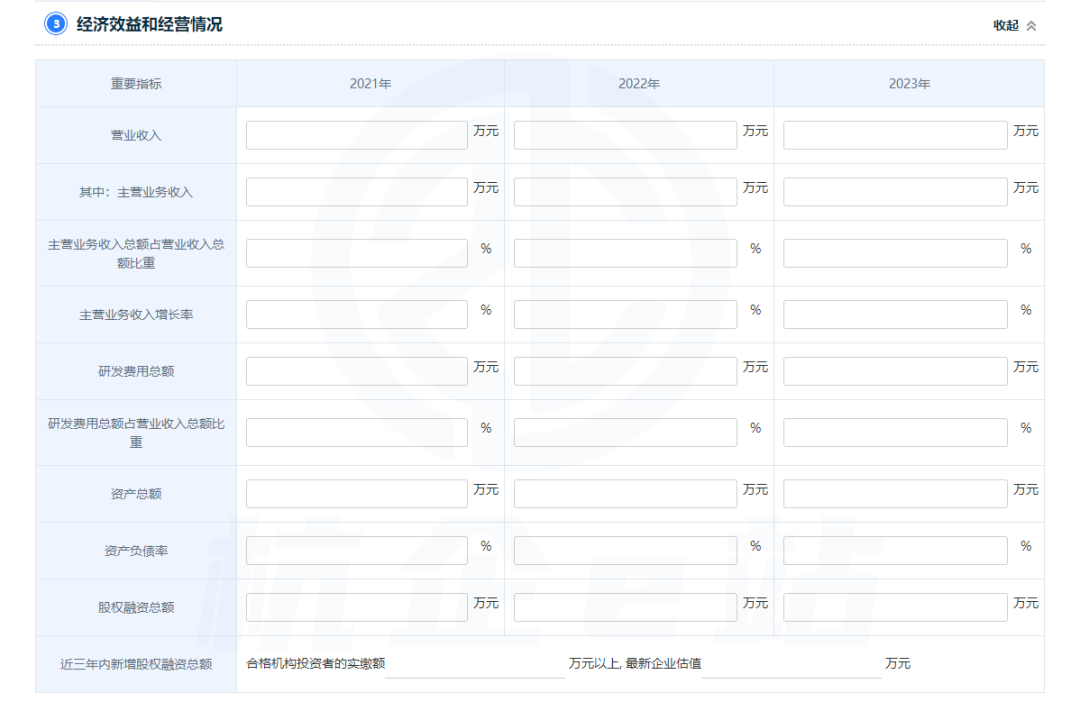Focus 资产负债率 field for 2023年

[x=895, y=550]
